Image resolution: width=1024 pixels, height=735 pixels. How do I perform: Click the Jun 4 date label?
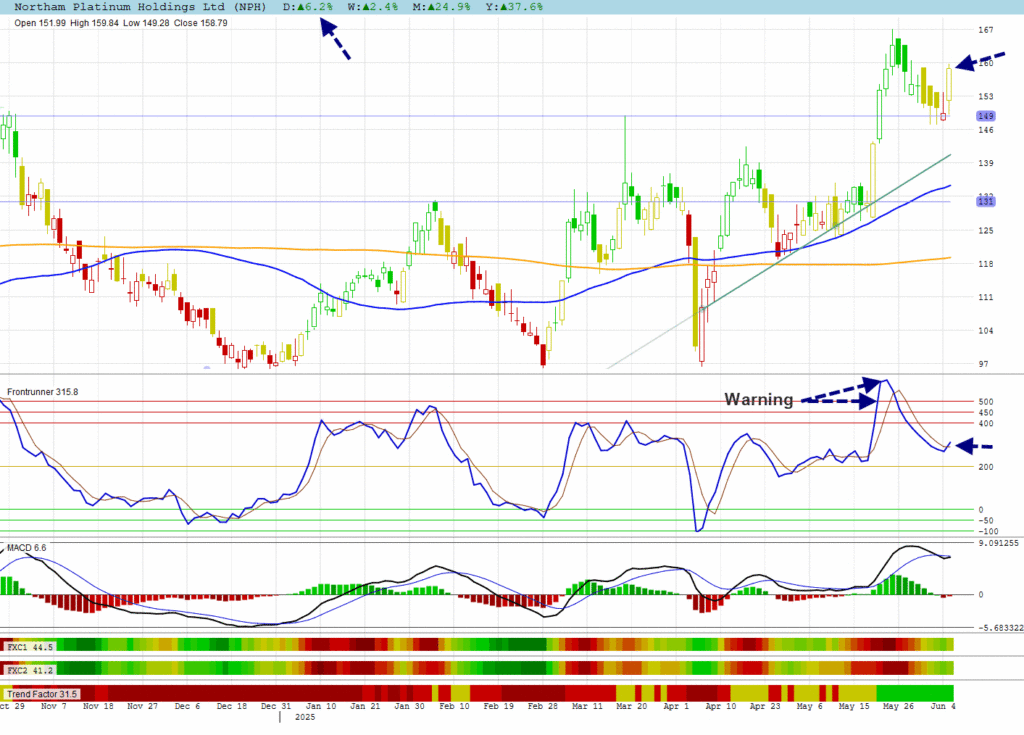tap(942, 706)
